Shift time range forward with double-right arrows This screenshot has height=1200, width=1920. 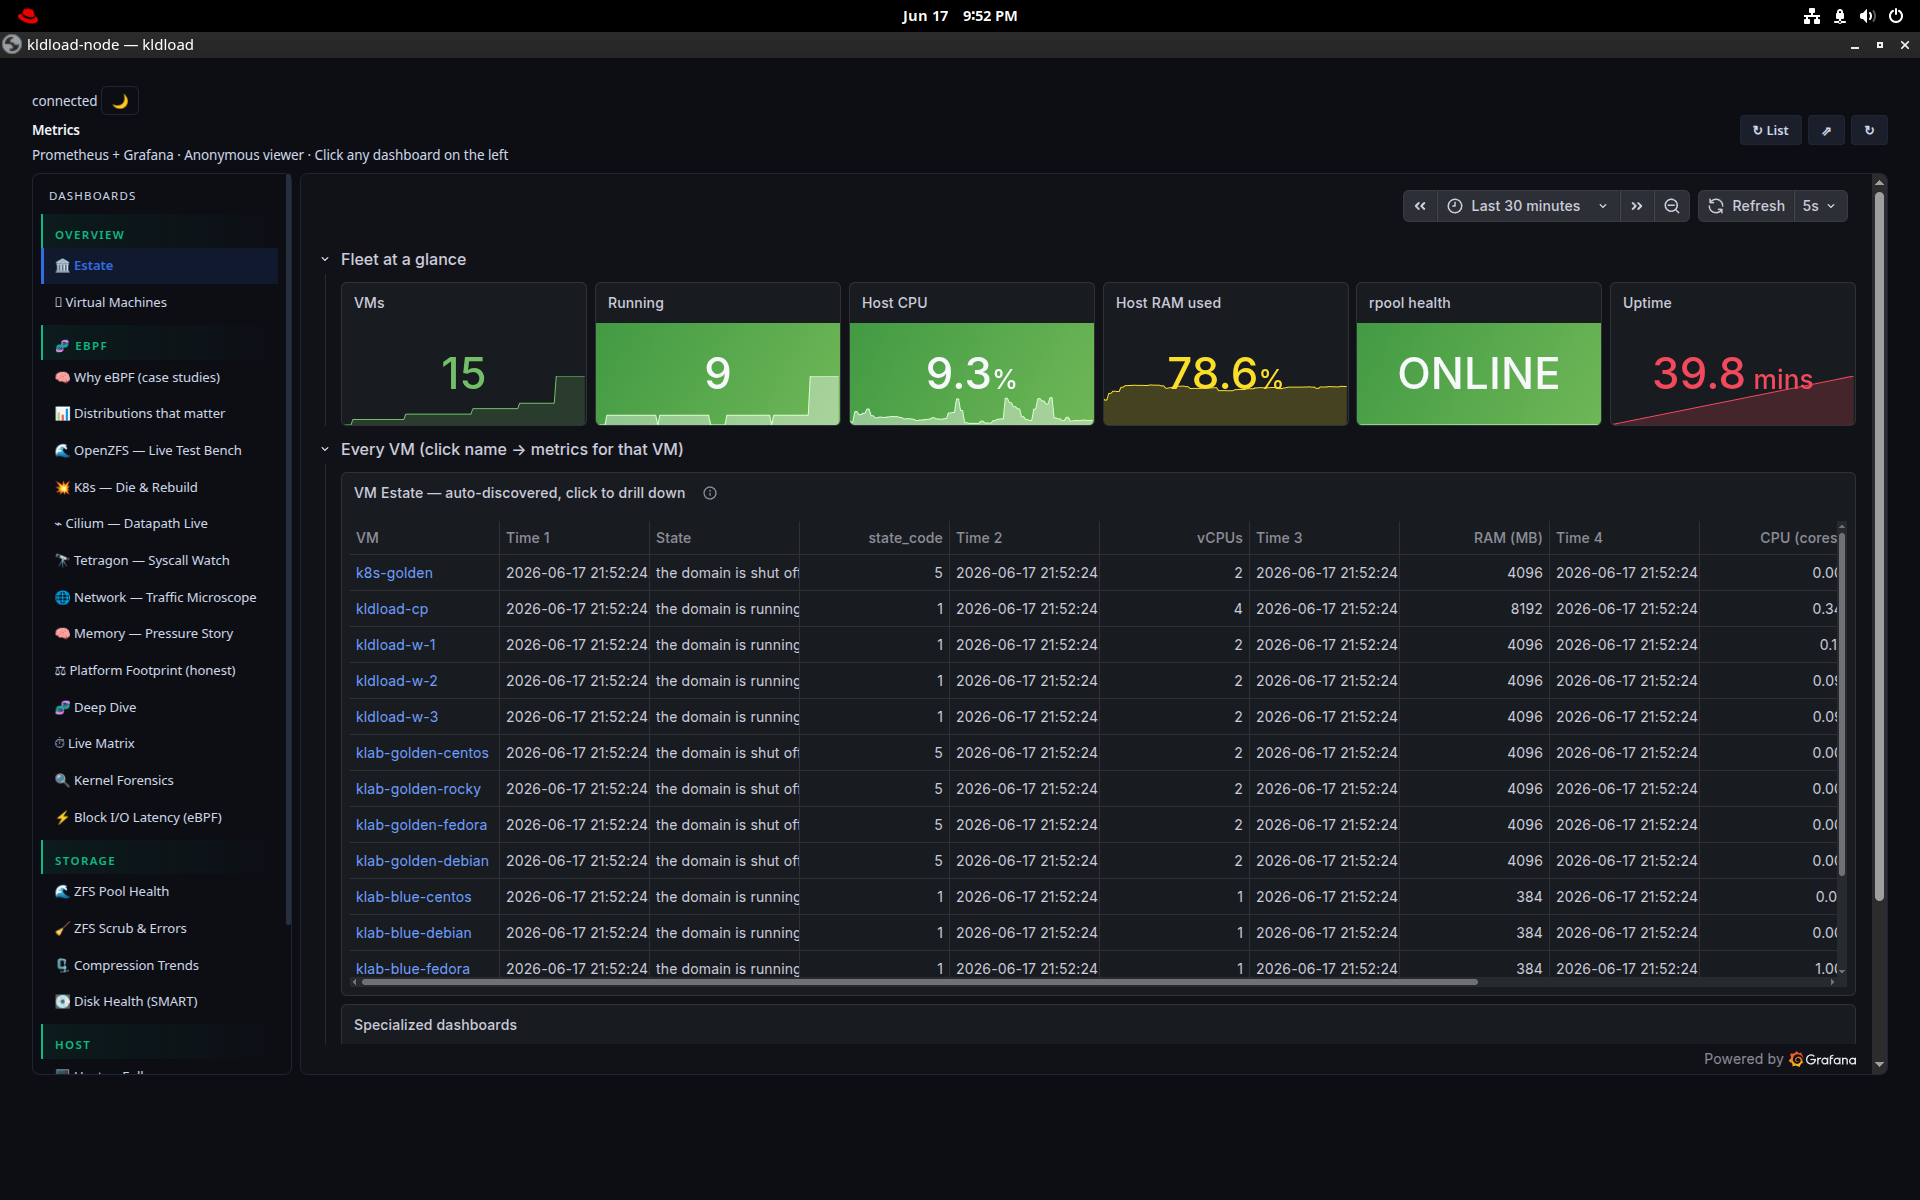(1637, 206)
